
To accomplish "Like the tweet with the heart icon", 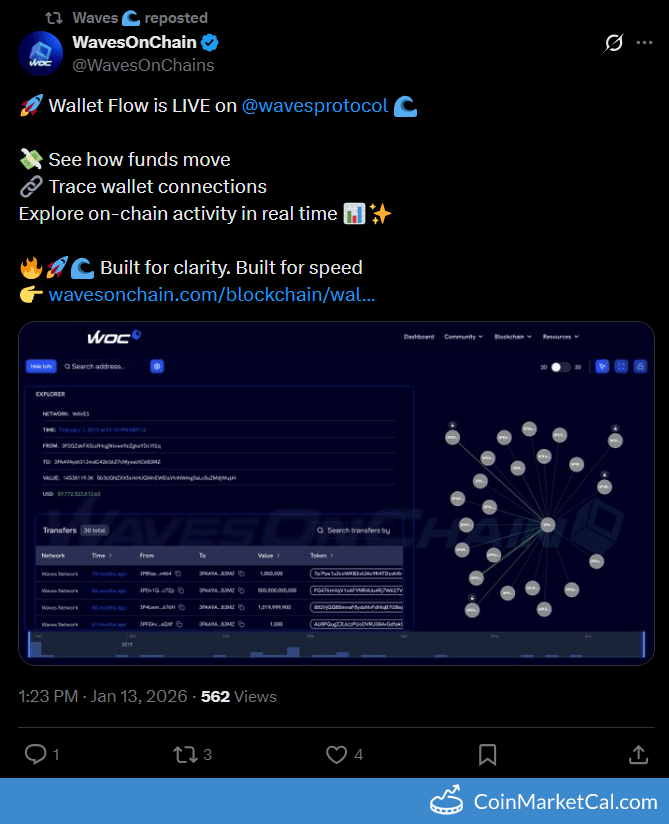I will click(x=337, y=754).
